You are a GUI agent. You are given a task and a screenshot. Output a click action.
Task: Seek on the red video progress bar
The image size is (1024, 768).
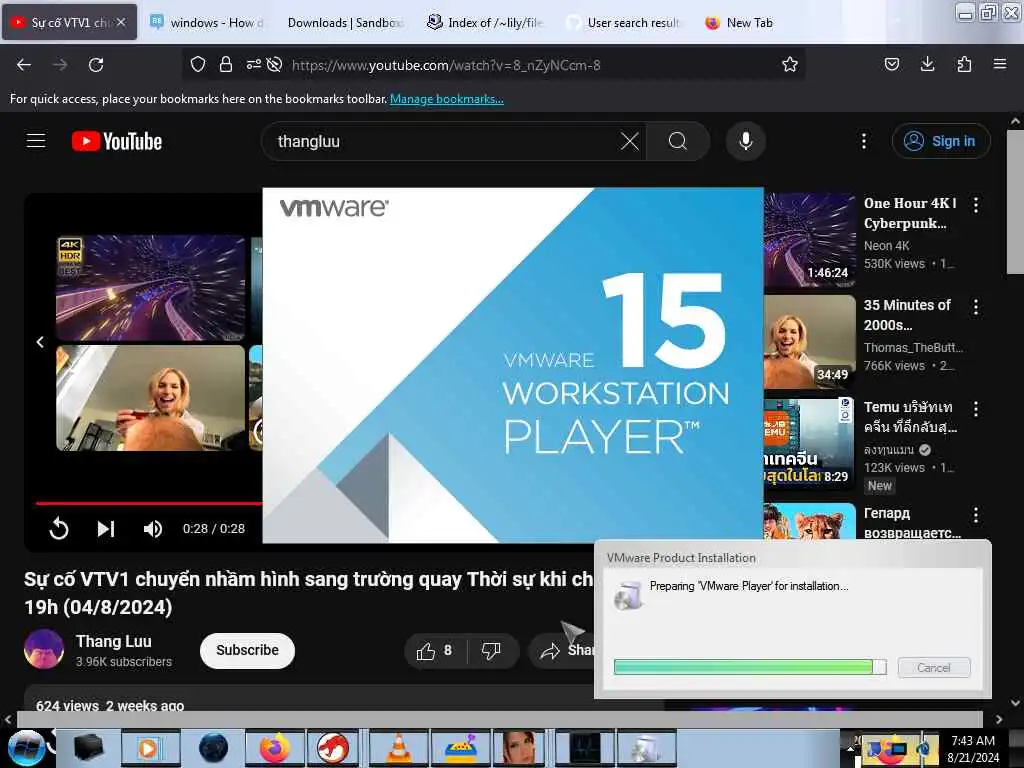point(149,504)
